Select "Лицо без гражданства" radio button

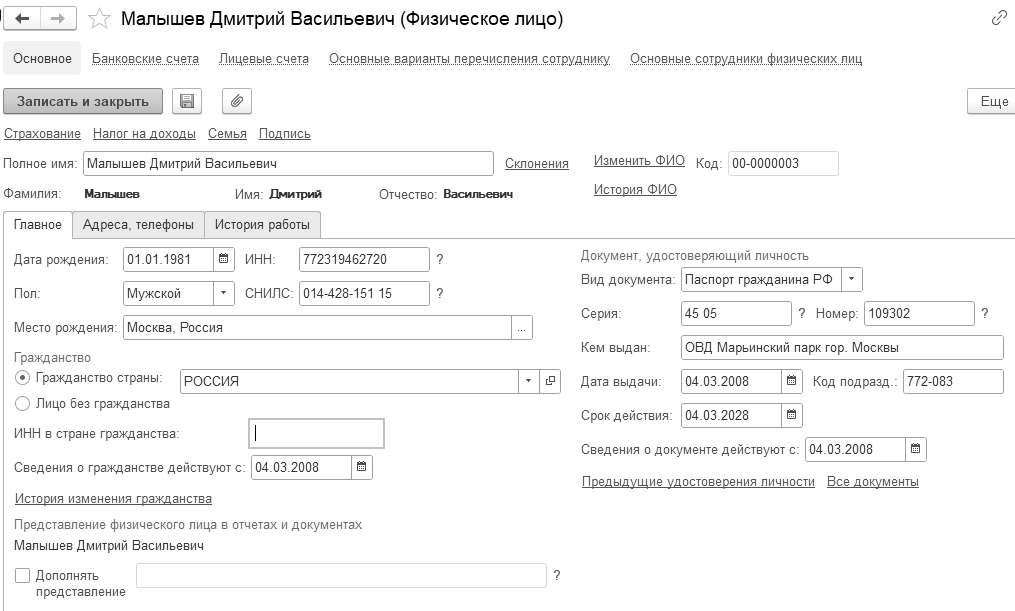(23, 404)
